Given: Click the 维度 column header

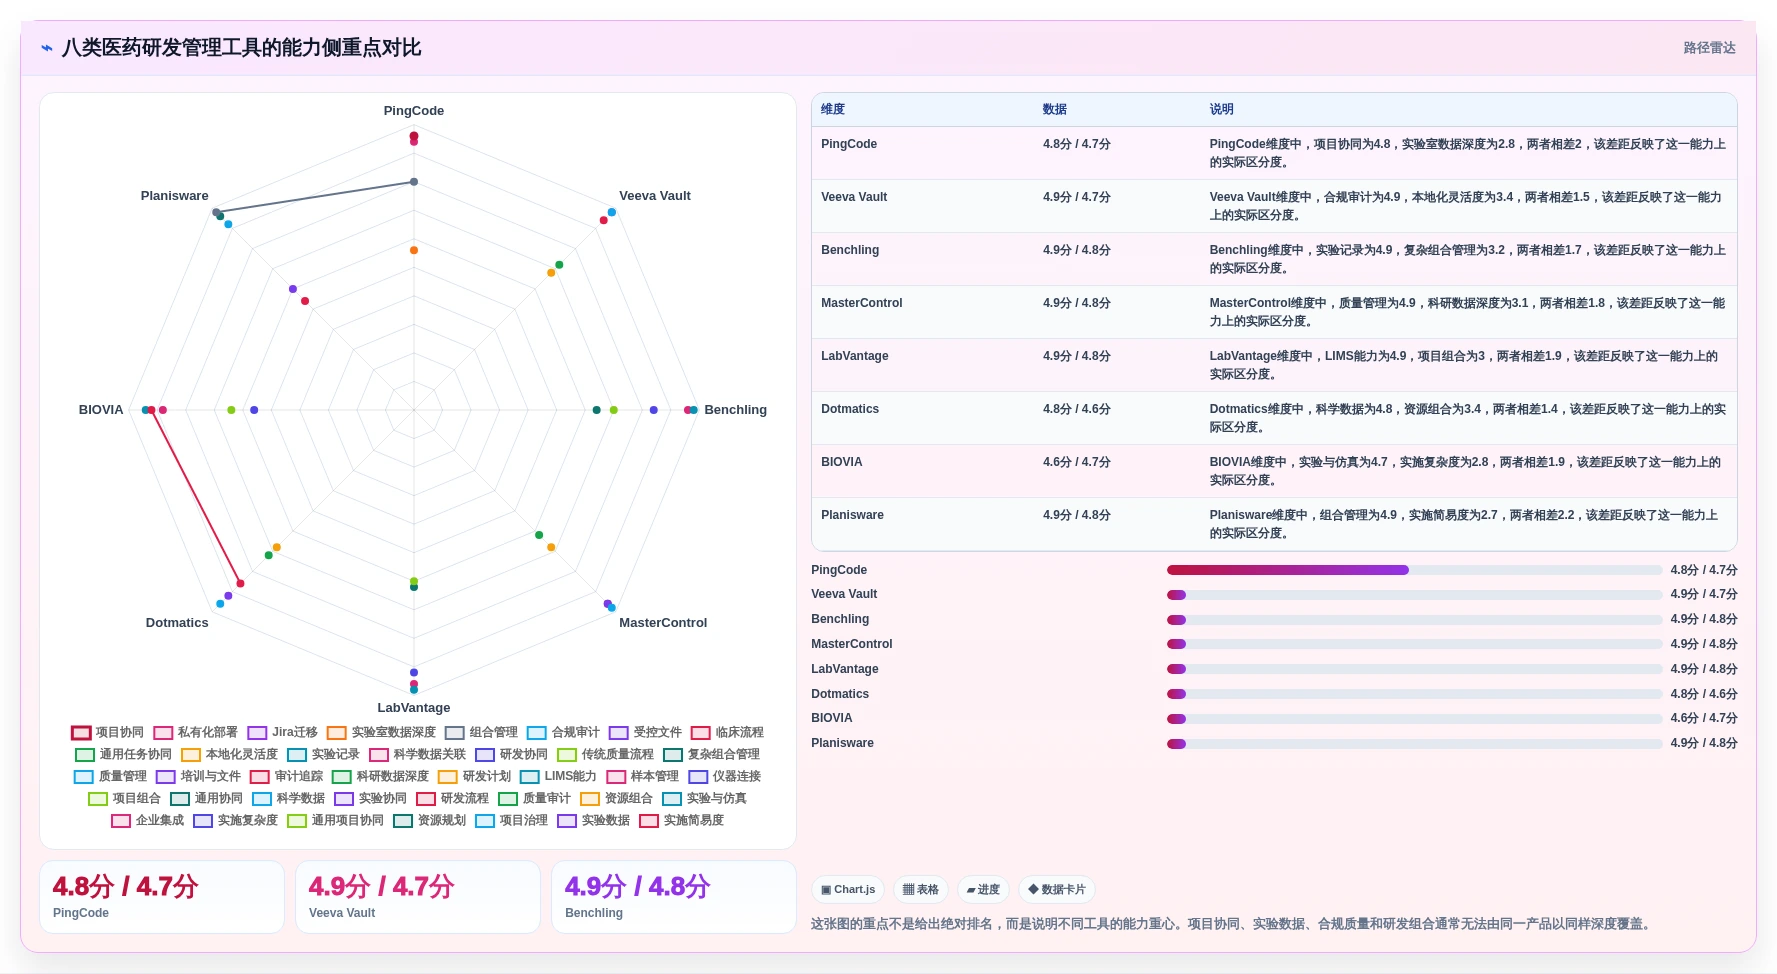Looking at the screenshot, I should coord(833,109).
